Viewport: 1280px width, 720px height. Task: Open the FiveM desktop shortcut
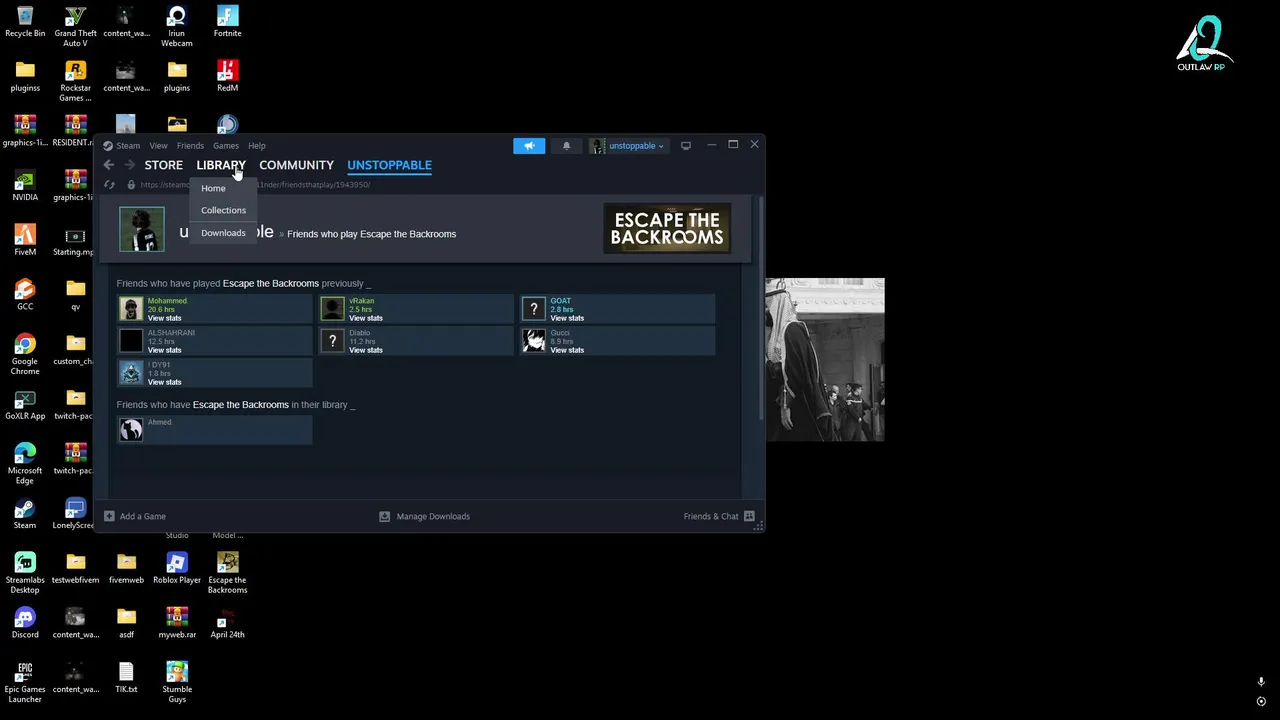tap(25, 240)
